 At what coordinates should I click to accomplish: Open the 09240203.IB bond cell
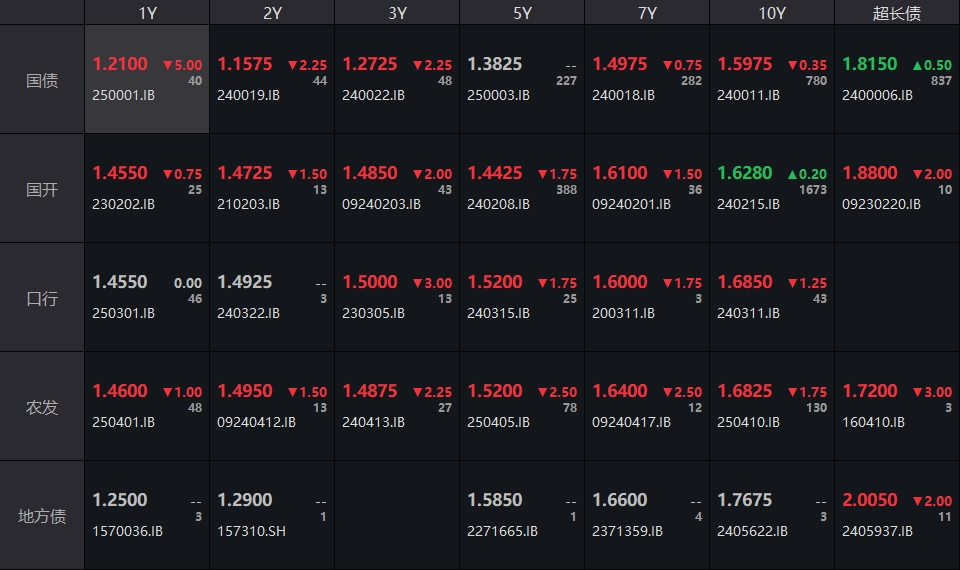[397, 188]
